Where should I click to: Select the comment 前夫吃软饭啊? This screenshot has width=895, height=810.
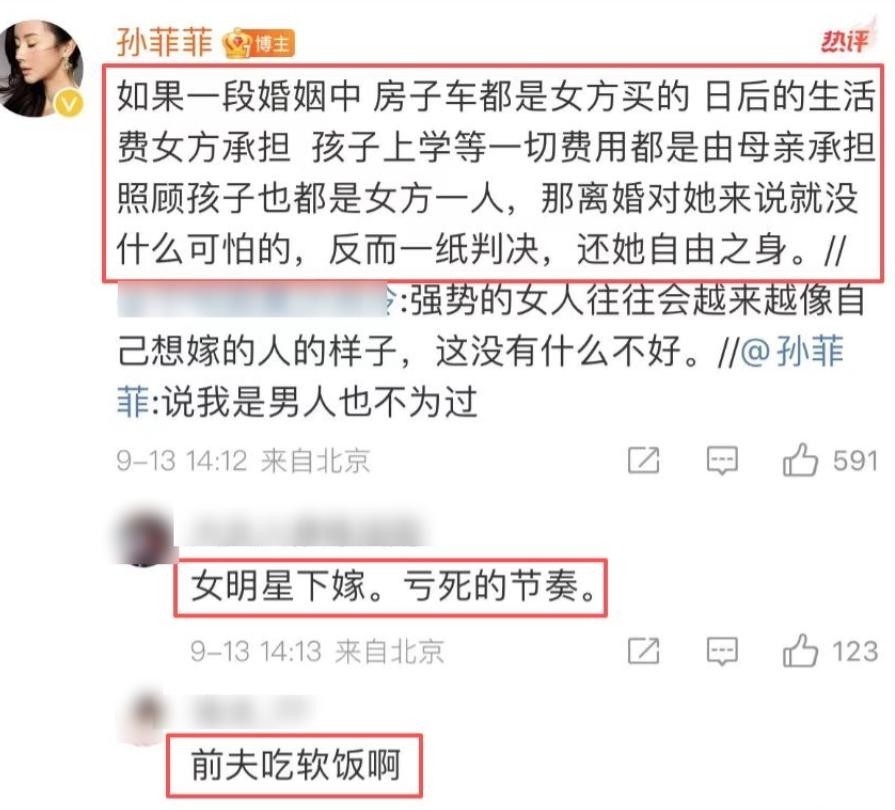(295, 765)
